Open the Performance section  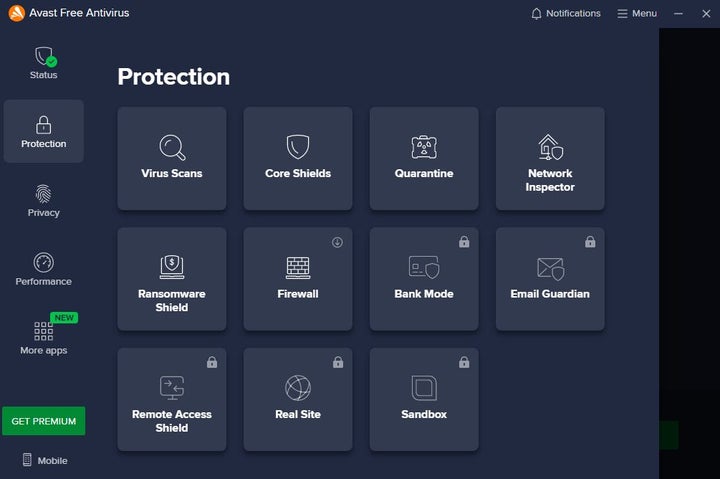pos(43,269)
